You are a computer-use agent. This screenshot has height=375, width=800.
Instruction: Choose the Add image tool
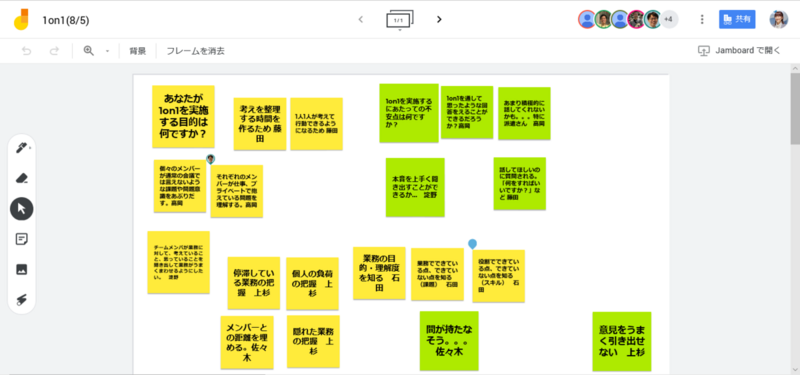(x=21, y=269)
